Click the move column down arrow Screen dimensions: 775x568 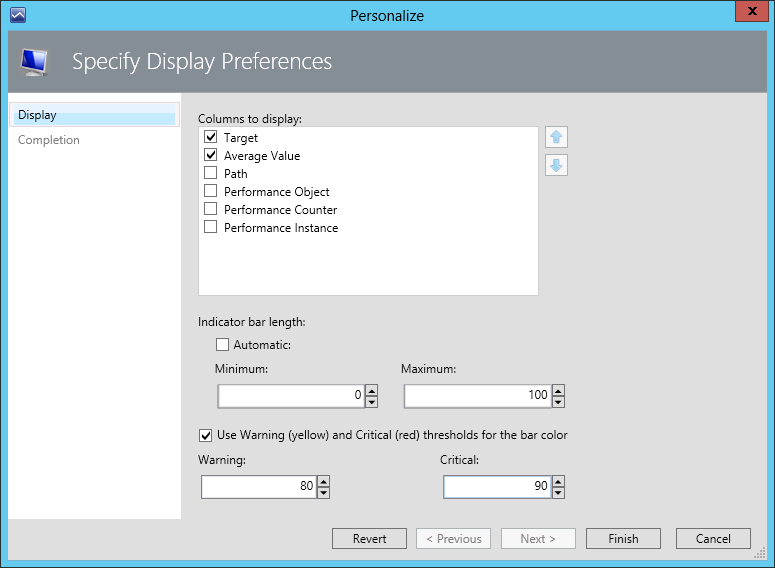557,165
